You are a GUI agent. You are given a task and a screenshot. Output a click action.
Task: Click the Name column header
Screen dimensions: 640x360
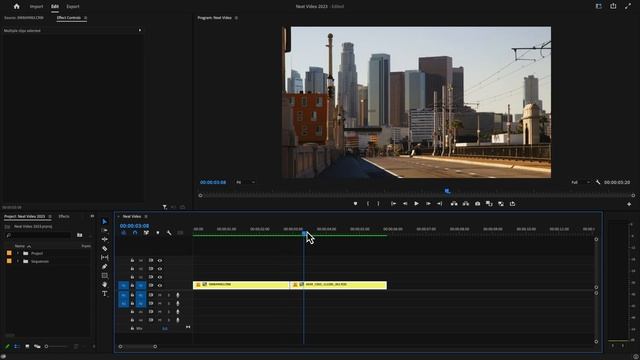point(20,246)
